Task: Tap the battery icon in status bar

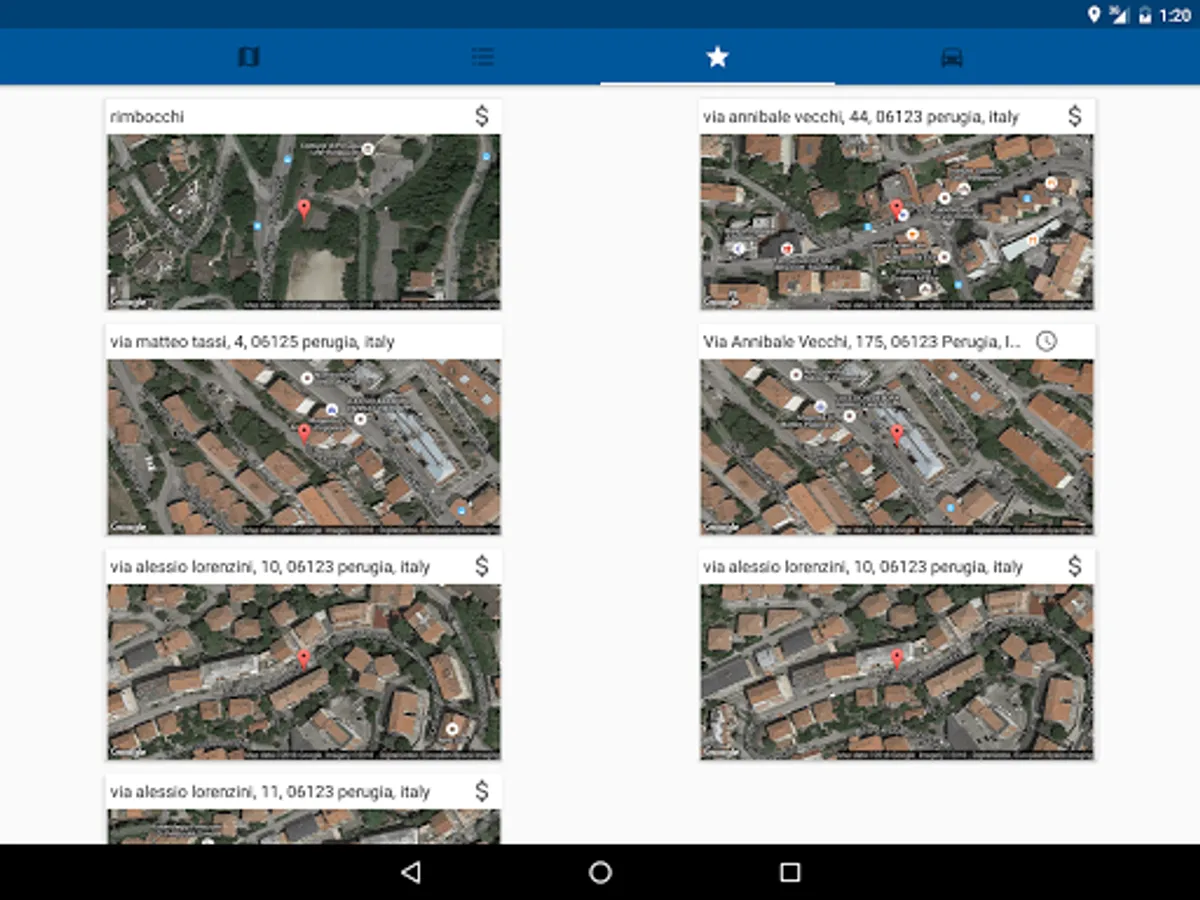Action: (x=1145, y=14)
